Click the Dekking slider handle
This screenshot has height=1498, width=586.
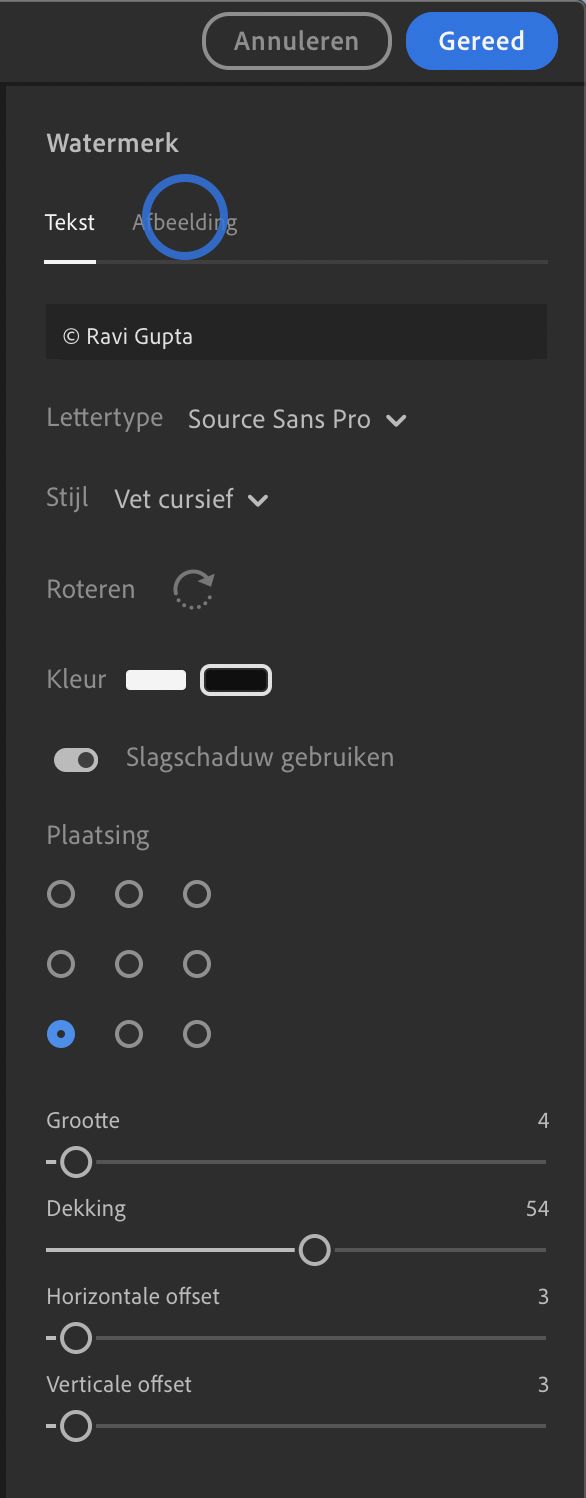[315, 1250]
